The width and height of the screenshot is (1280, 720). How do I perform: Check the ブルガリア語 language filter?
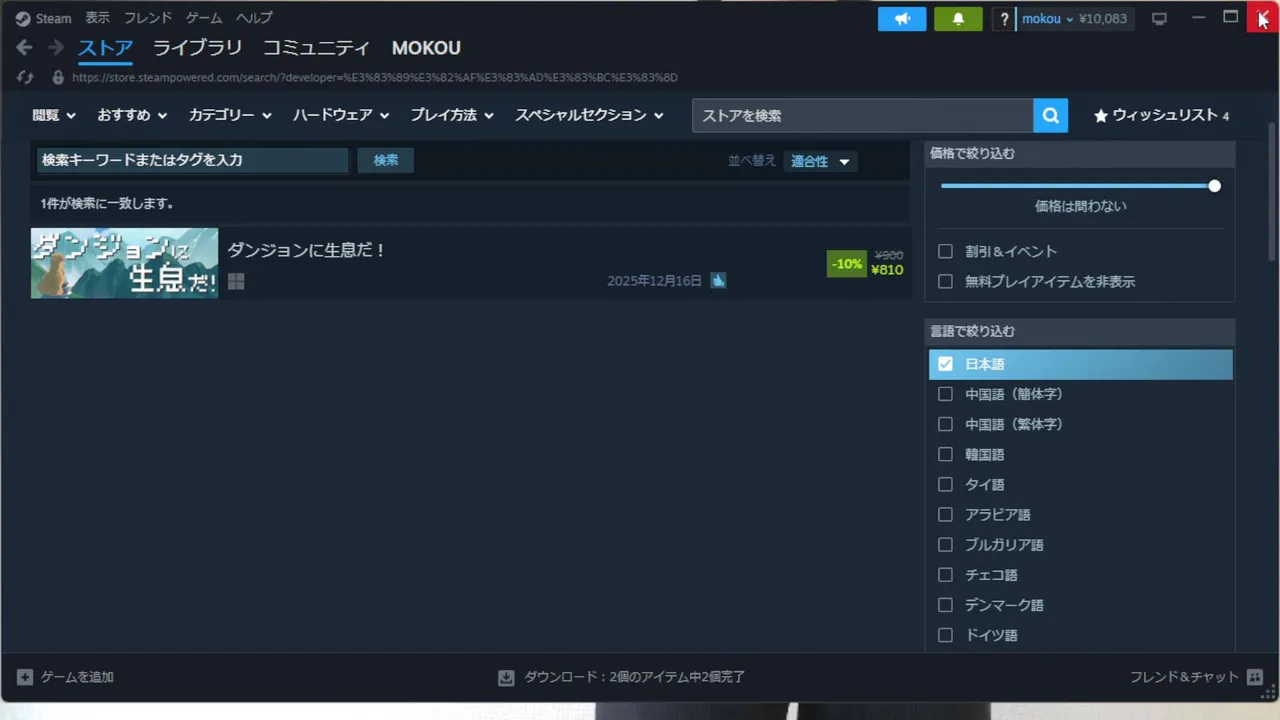point(945,544)
